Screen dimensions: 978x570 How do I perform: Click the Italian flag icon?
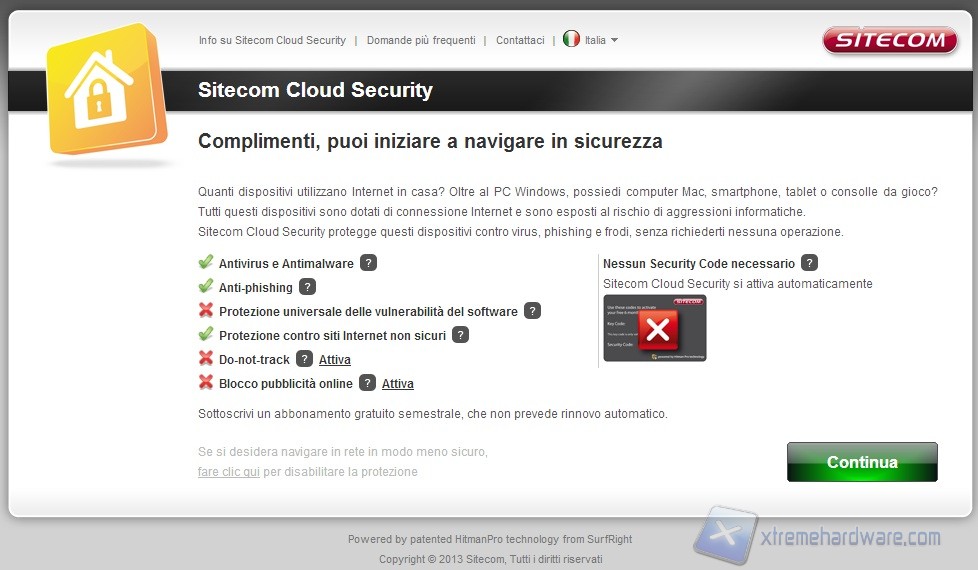tap(571, 39)
